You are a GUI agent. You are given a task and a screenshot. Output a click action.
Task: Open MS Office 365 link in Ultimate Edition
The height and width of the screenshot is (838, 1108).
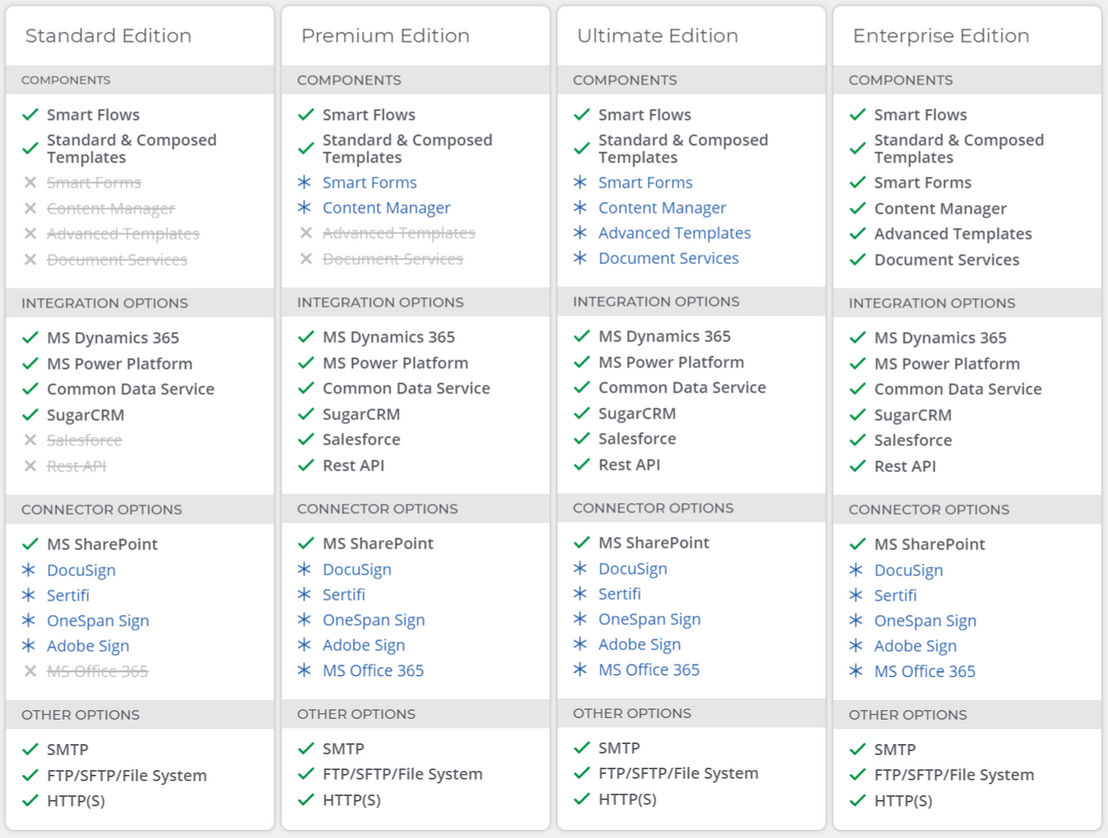[649, 670]
